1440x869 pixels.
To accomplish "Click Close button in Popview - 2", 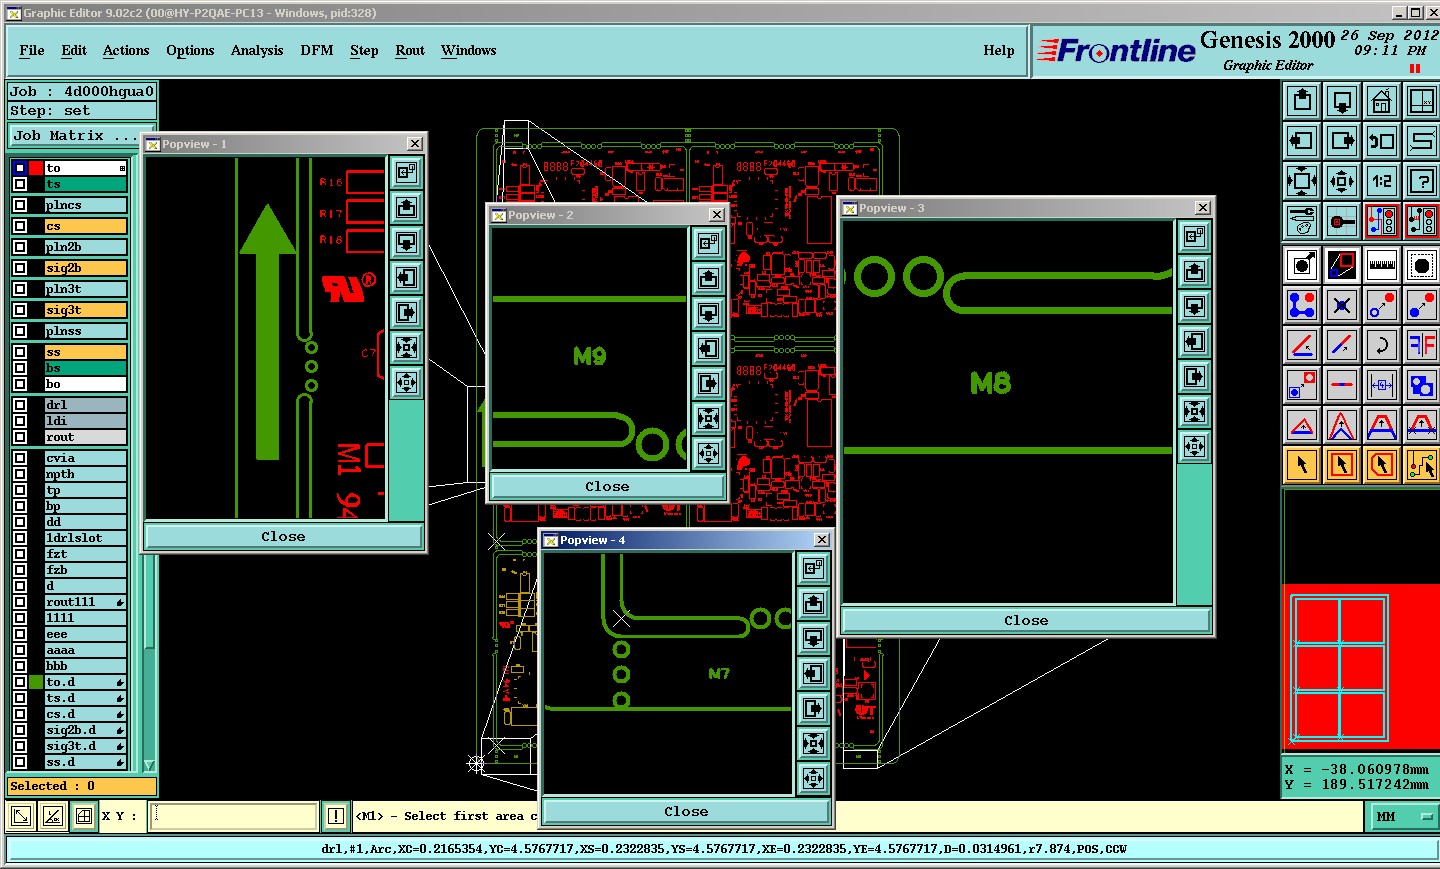I will click(607, 487).
